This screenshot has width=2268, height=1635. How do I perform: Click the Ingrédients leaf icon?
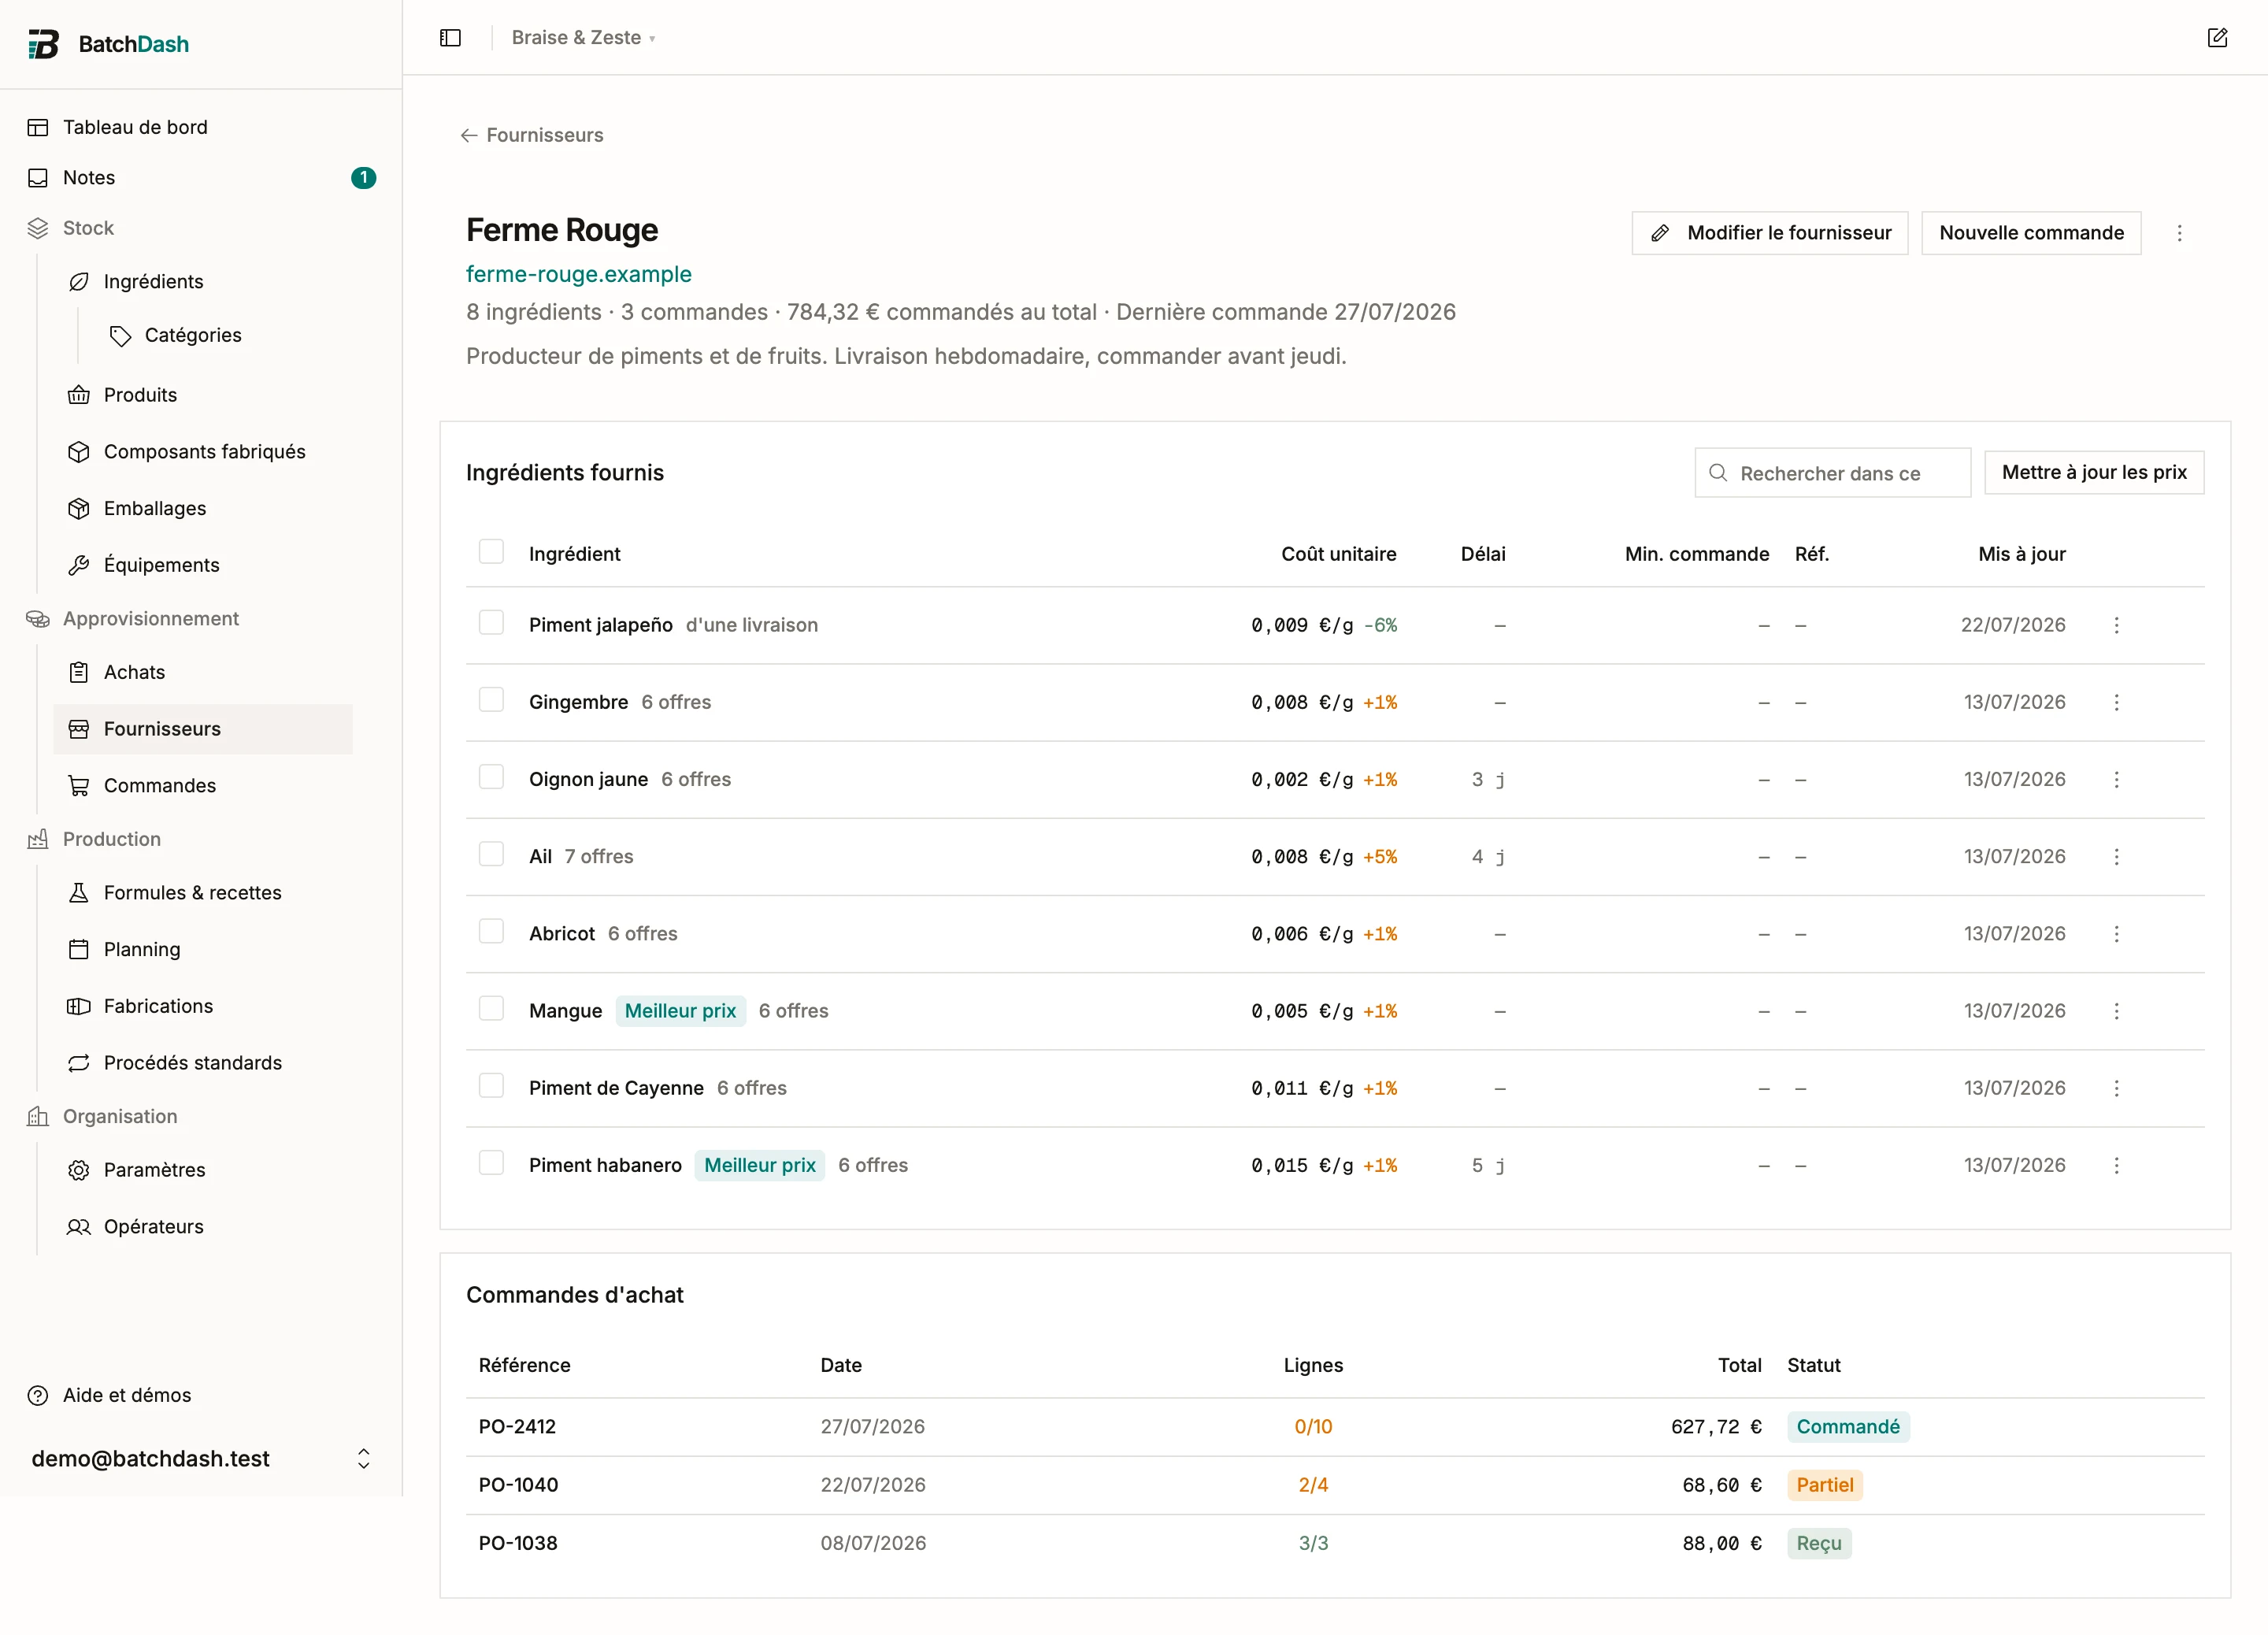tap(79, 282)
